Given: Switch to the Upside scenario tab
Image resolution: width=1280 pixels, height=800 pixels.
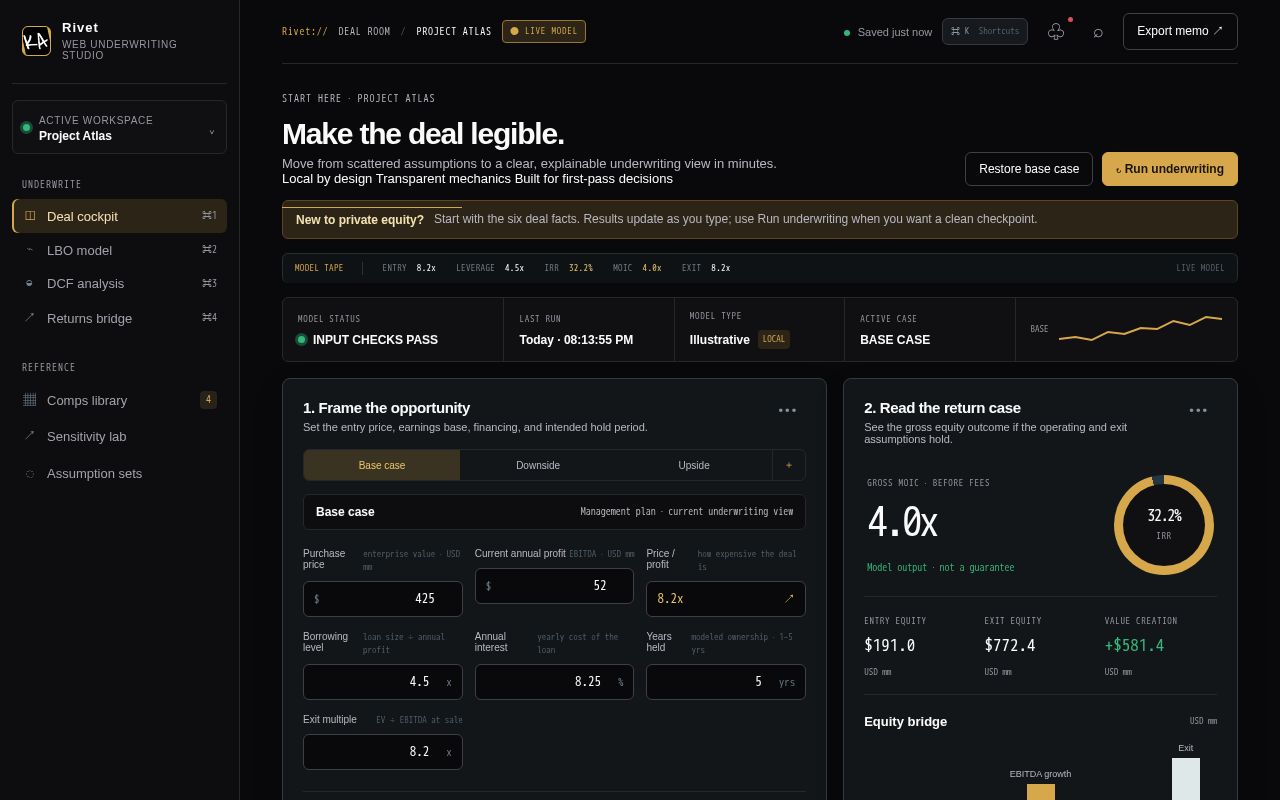Looking at the screenshot, I should point(694,465).
